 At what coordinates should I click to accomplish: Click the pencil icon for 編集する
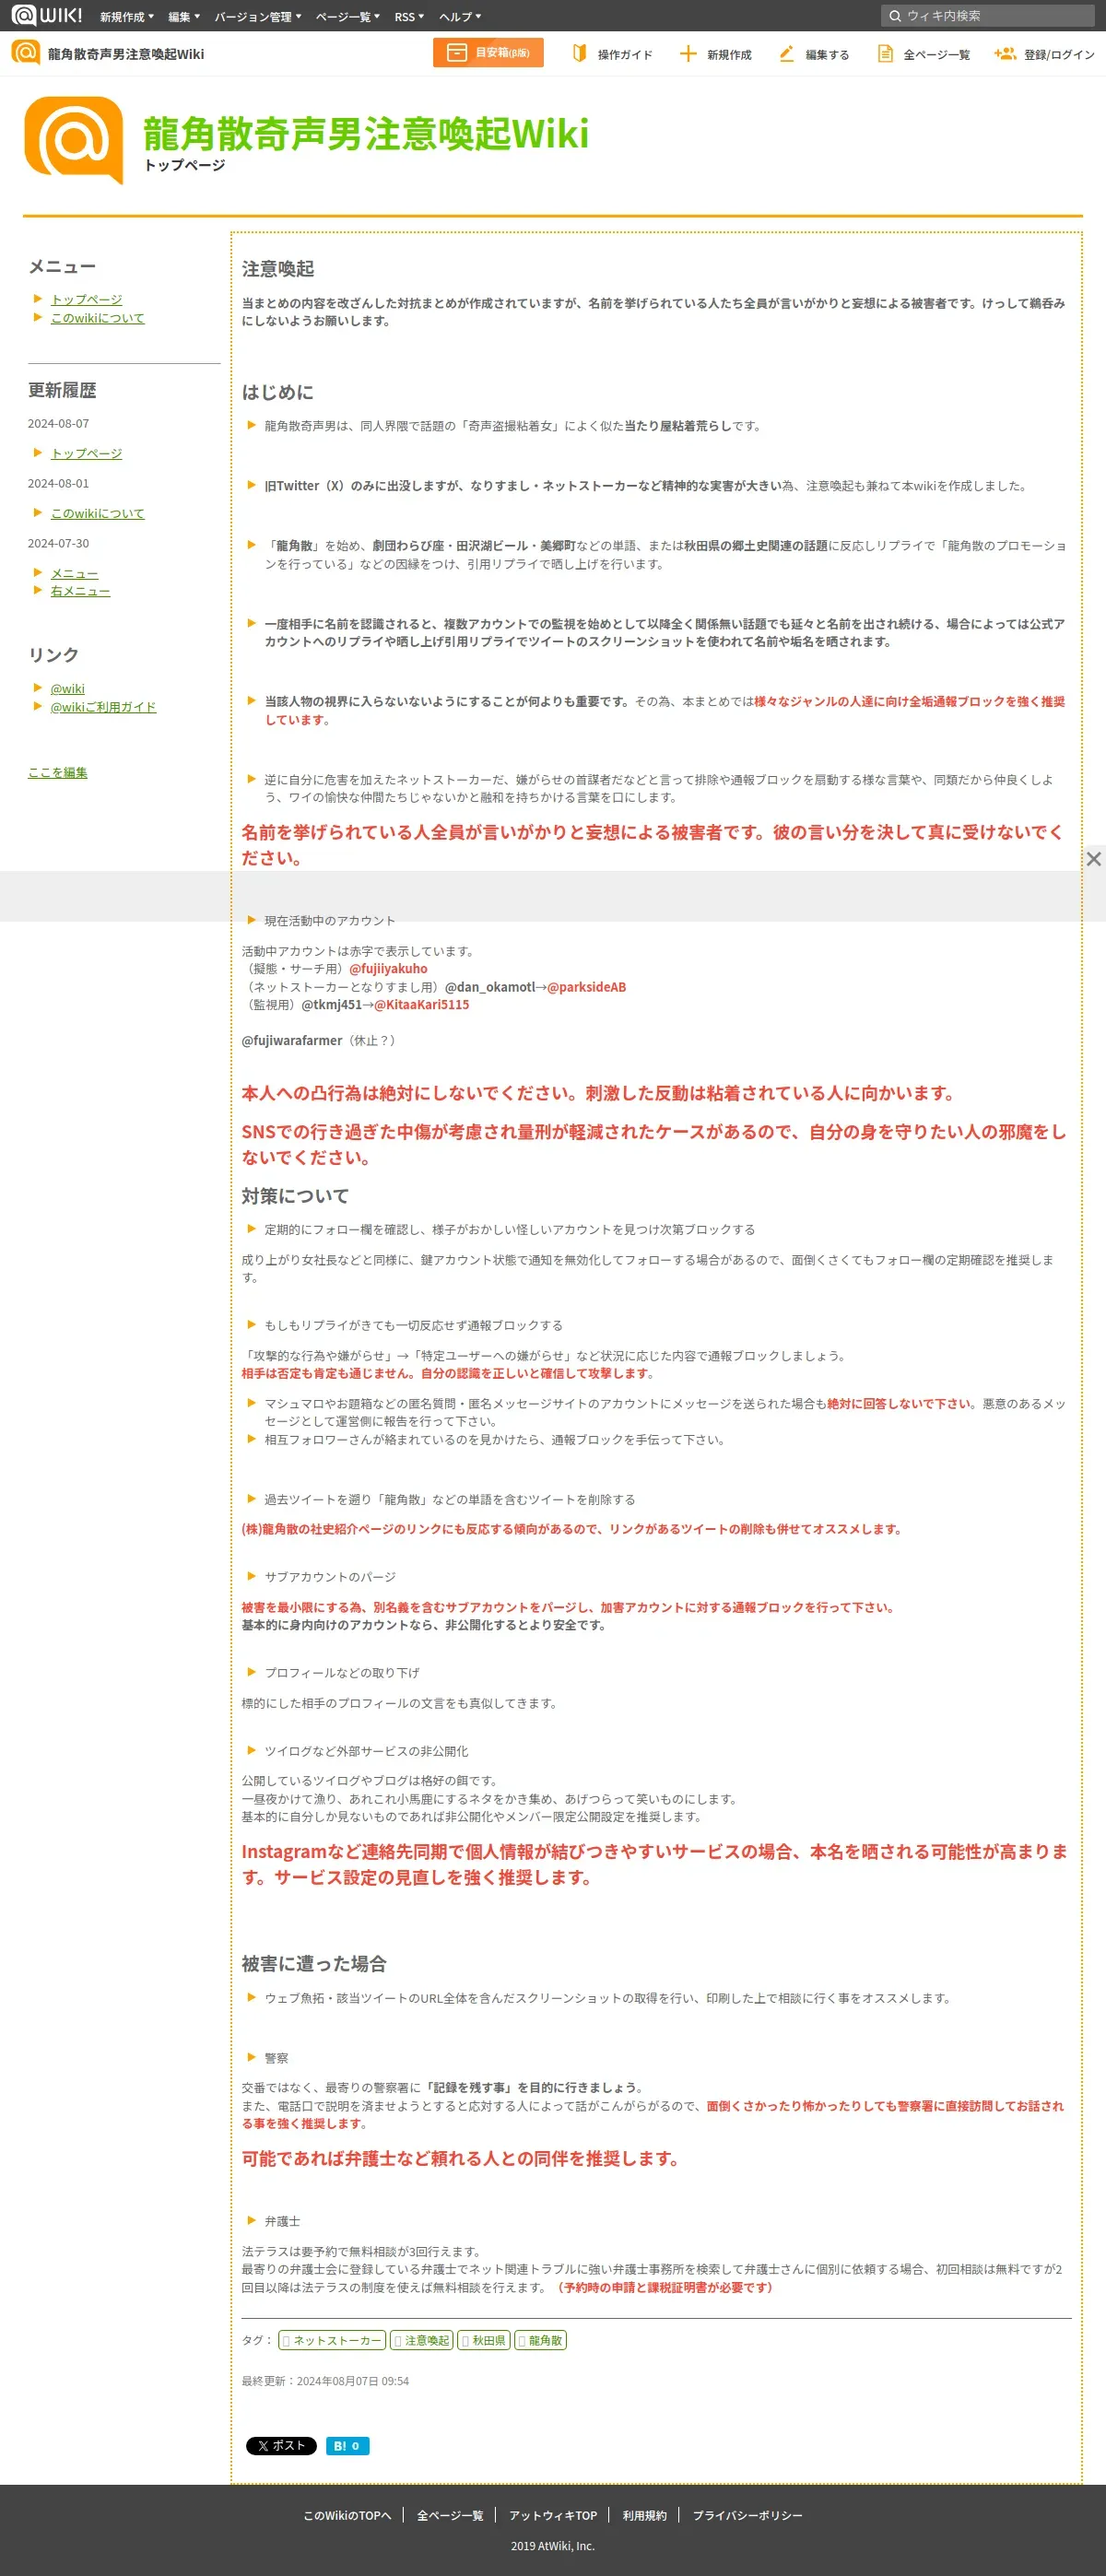click(787, 54)
